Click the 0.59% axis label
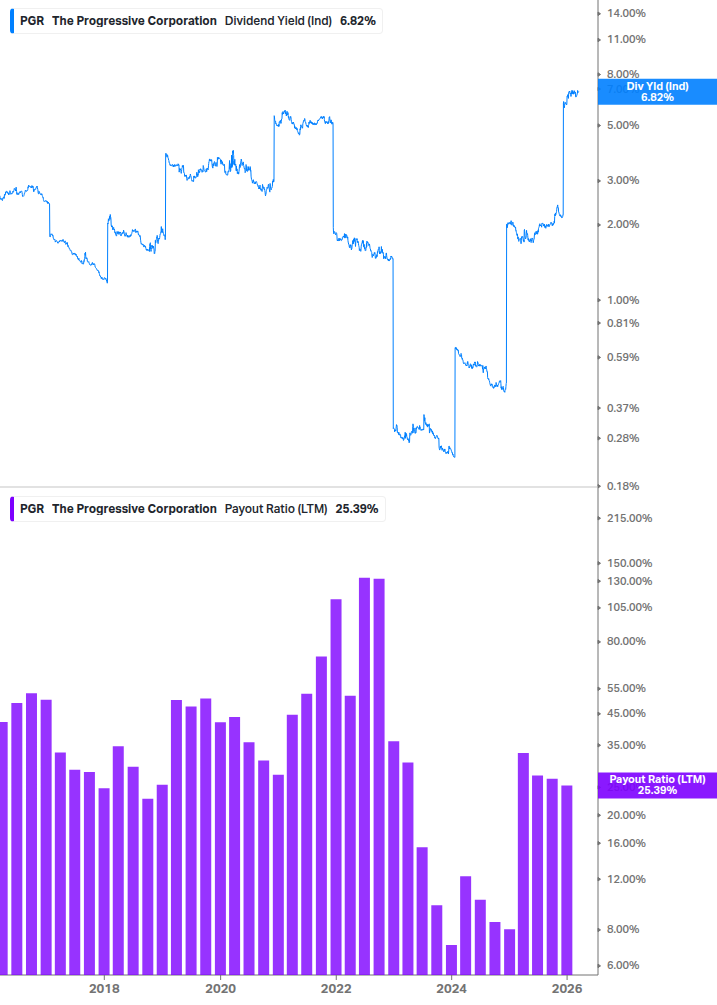This screenshot has width=717, height=1005. (x=623, y=358)
